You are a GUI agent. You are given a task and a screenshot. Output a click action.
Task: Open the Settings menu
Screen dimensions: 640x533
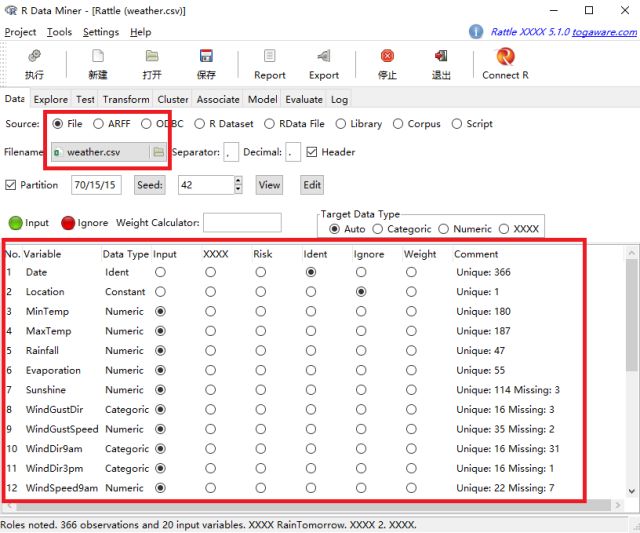click(101, 32)
